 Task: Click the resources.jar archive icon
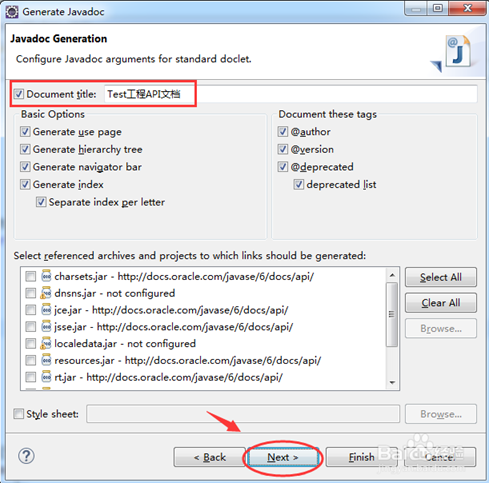coord(46,360)
